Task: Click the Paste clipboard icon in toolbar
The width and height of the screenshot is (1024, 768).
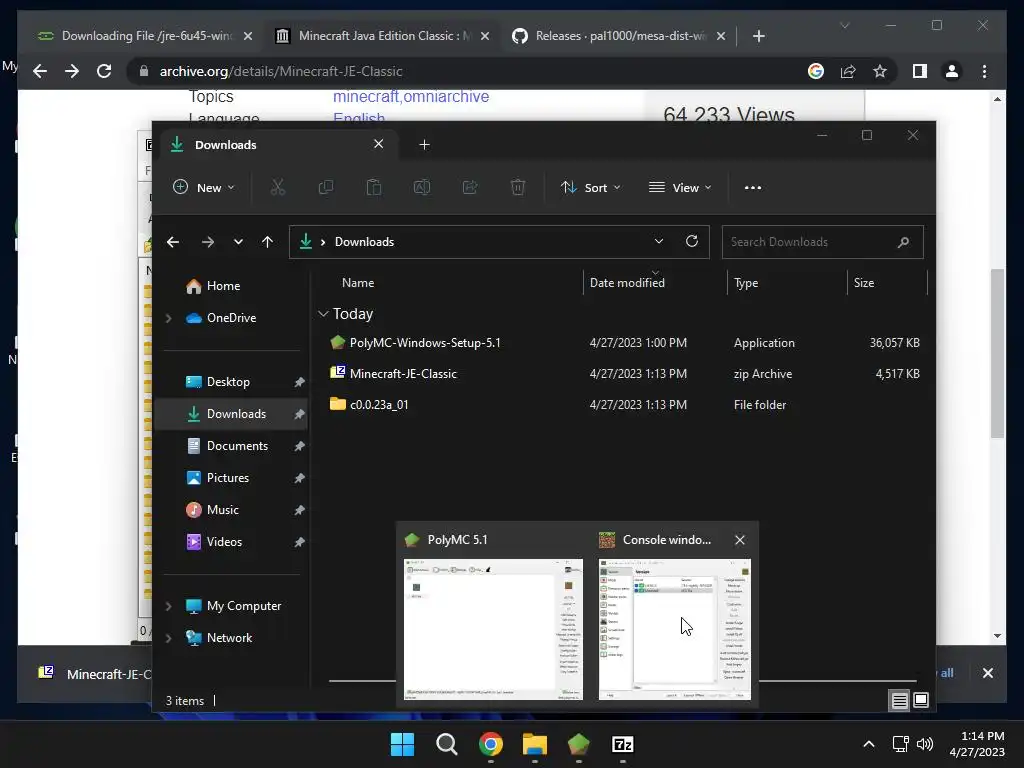Action: point(374,187)
